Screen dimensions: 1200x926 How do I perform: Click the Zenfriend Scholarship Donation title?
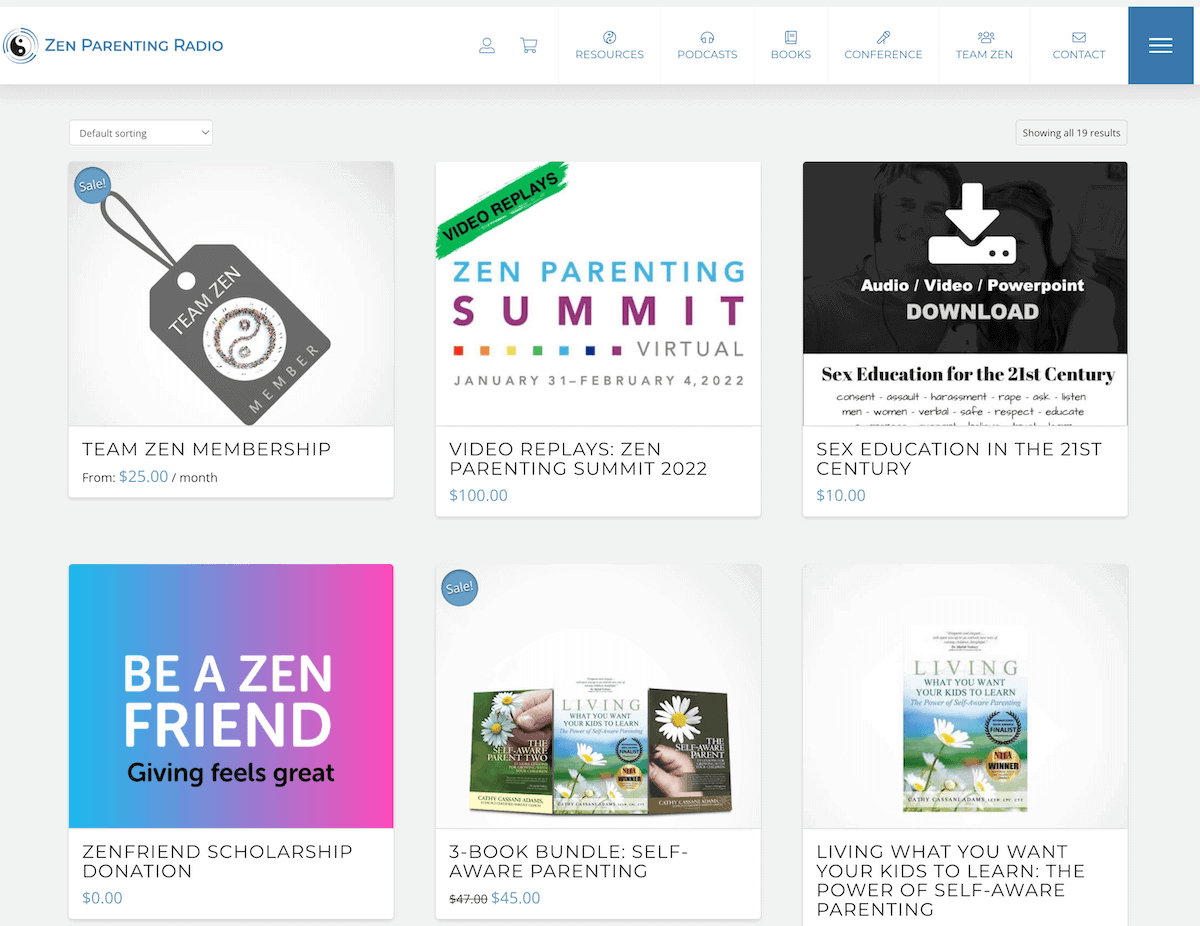pos(217,861)
